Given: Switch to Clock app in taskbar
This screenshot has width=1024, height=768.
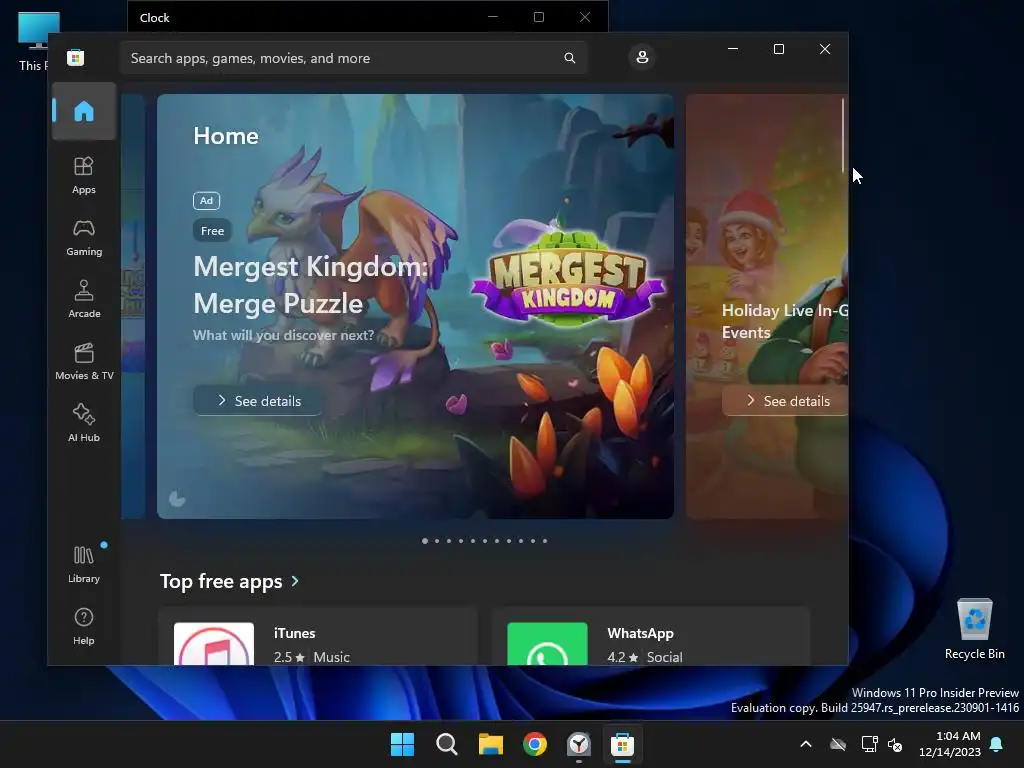Looking at the screenshot, I should click(579, 744).
